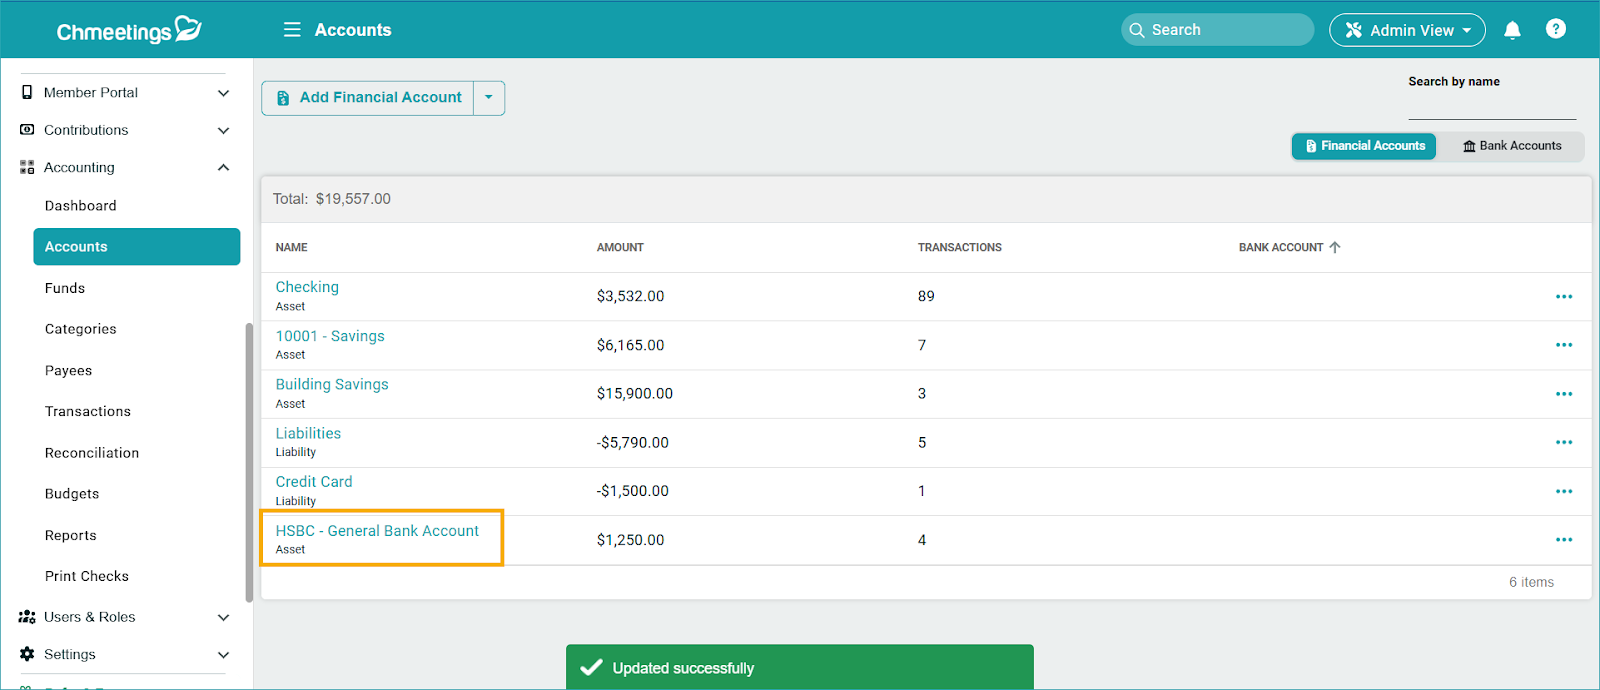The height and width of the screenshot is (690, 1600).
Task: Open three-dot menu for Checking account
Action: [1563, 297]
